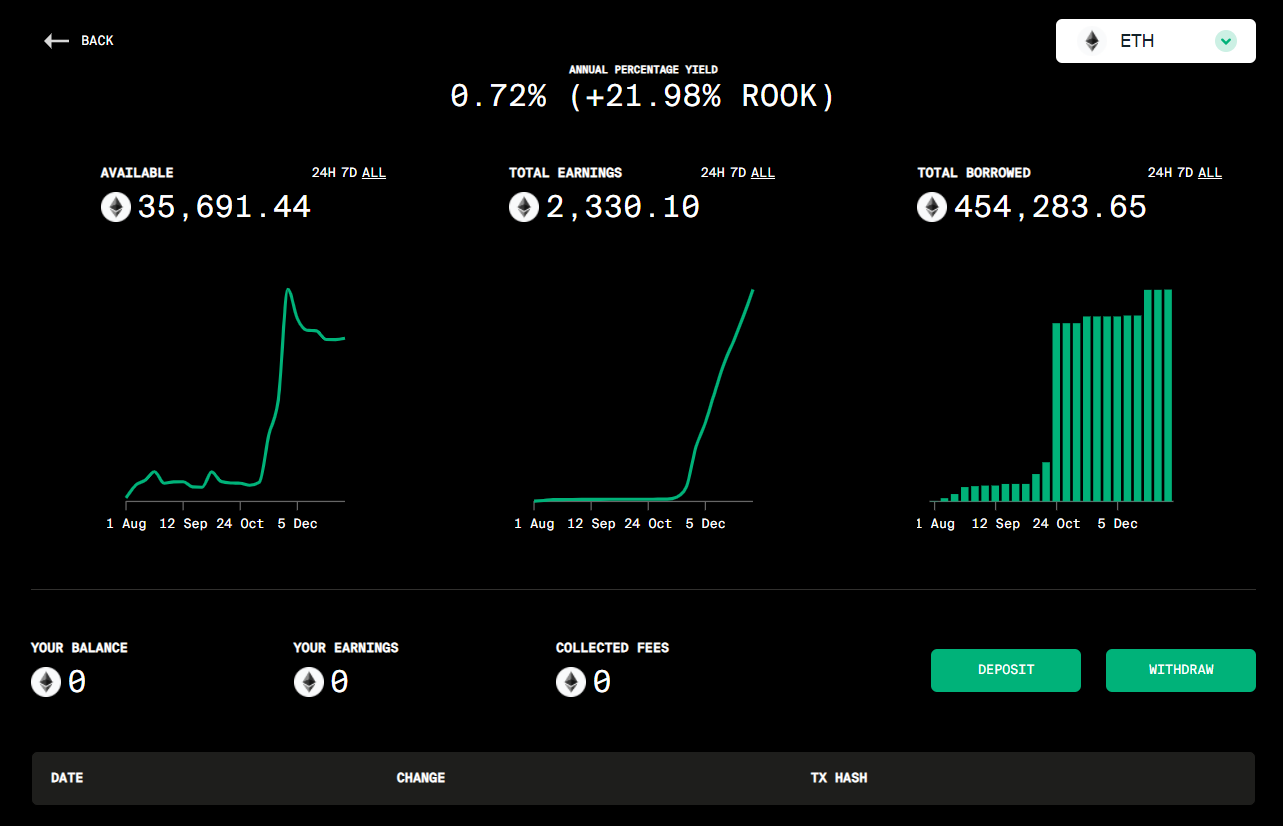Select 24H range for Total Borrowed chart

click(x=1160, y=173)
